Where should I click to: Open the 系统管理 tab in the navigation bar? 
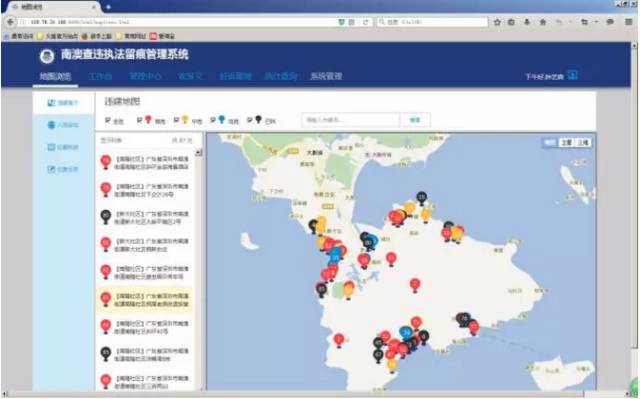click(x=326, y=76)
